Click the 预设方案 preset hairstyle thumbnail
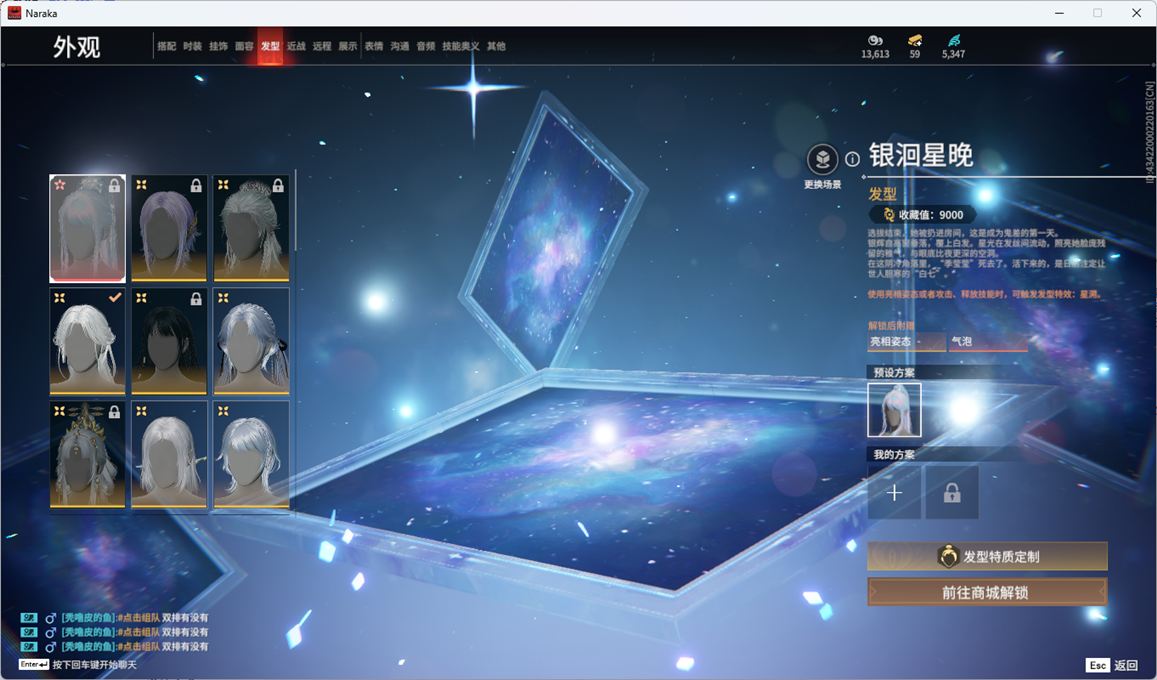 (x=894, y=410)
